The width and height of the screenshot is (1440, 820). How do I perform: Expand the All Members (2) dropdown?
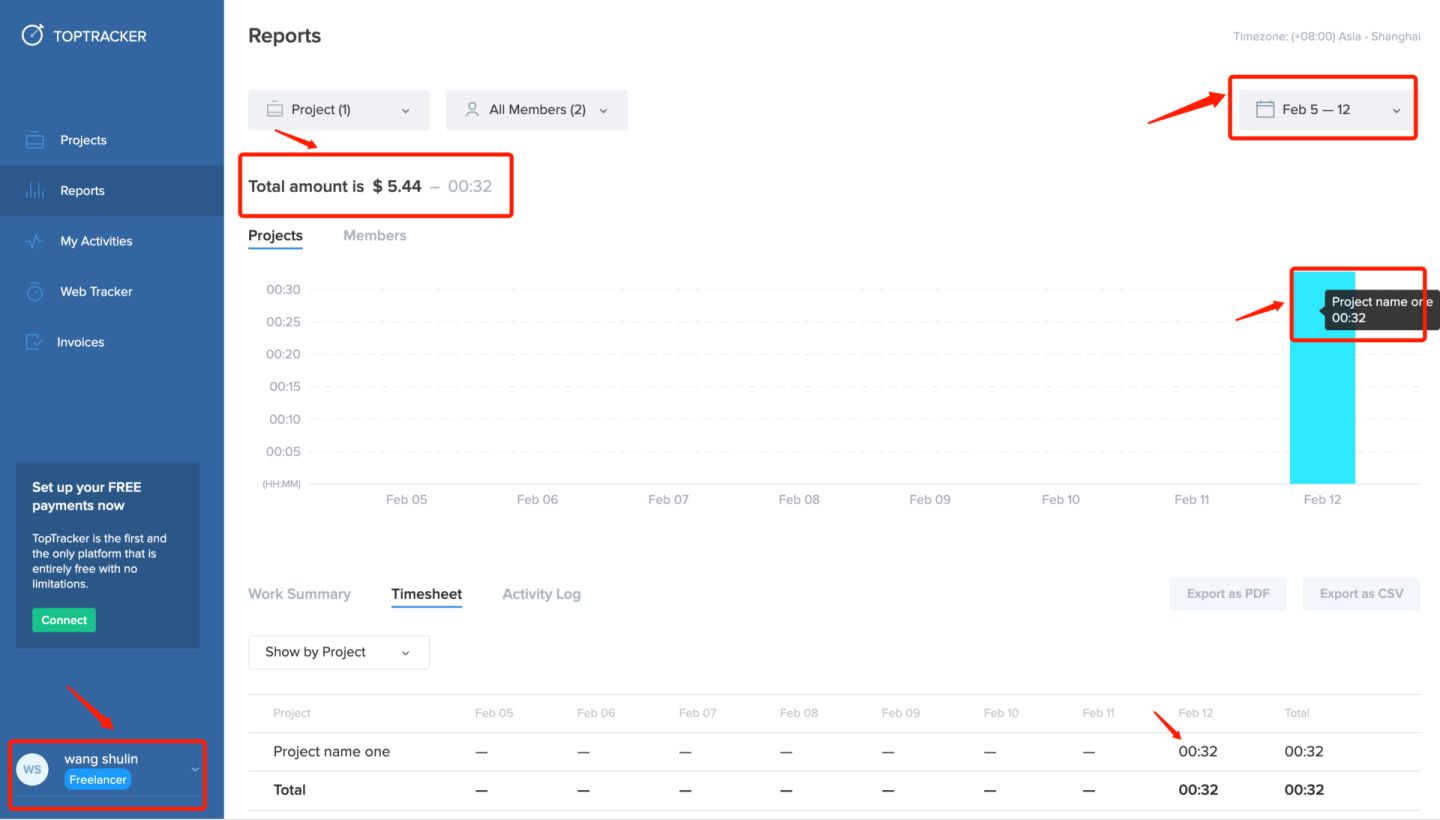tap(537, 110)
